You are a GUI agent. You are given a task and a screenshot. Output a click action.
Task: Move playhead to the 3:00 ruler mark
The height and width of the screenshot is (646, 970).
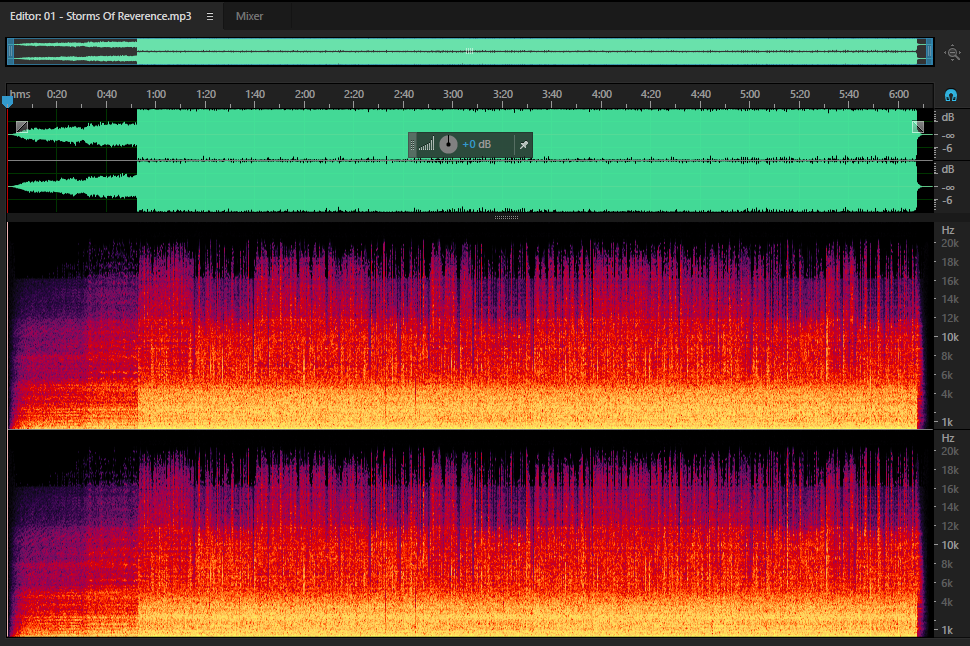[453, 95]
